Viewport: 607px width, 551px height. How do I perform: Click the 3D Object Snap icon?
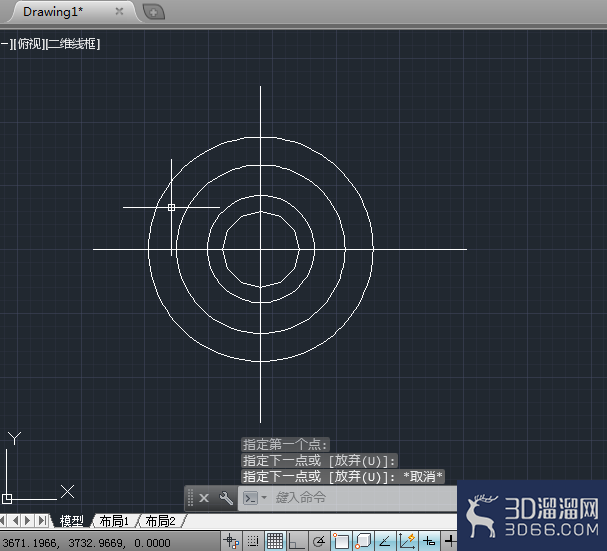point(363,541)
